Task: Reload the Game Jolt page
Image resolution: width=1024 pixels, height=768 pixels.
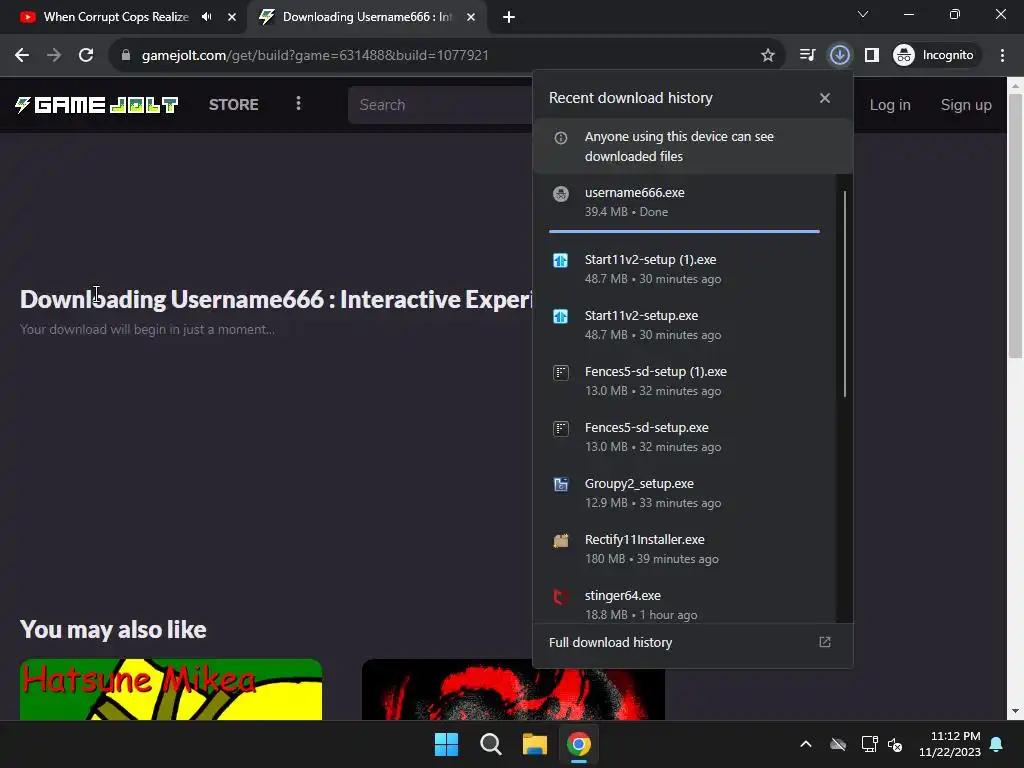Action: 86,56
